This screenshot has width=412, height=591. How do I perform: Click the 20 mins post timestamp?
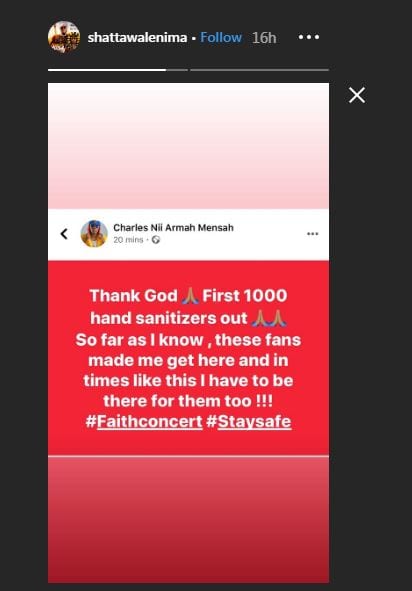pos(128,240)
